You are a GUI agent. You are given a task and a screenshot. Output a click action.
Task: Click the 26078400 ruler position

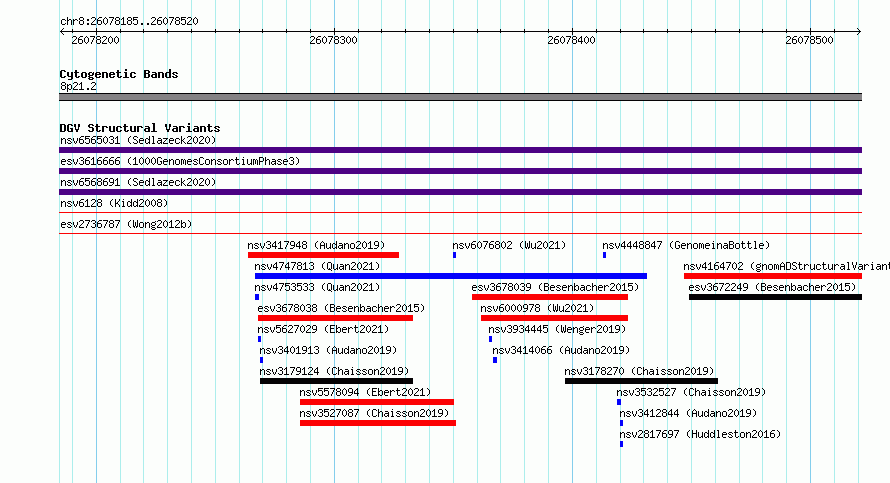point(572,40)
